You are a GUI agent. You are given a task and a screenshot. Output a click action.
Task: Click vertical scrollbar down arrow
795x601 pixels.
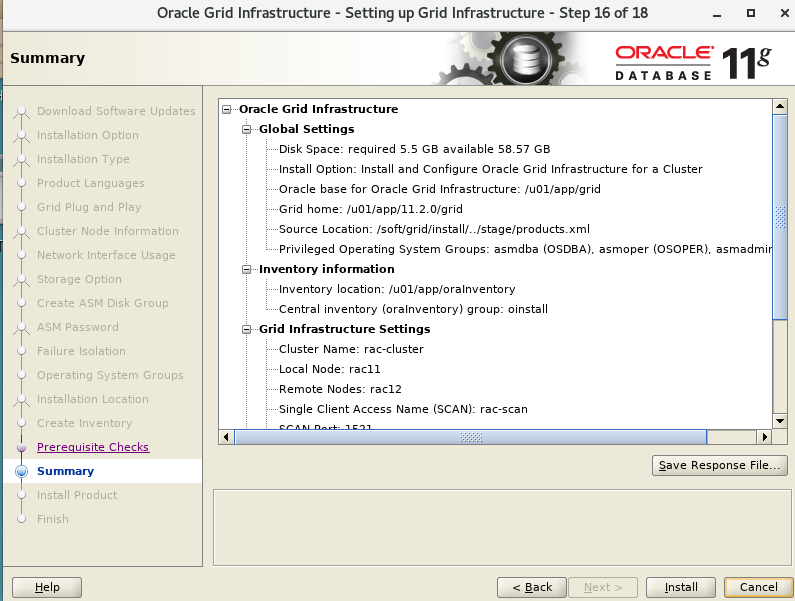click(779, 422)
